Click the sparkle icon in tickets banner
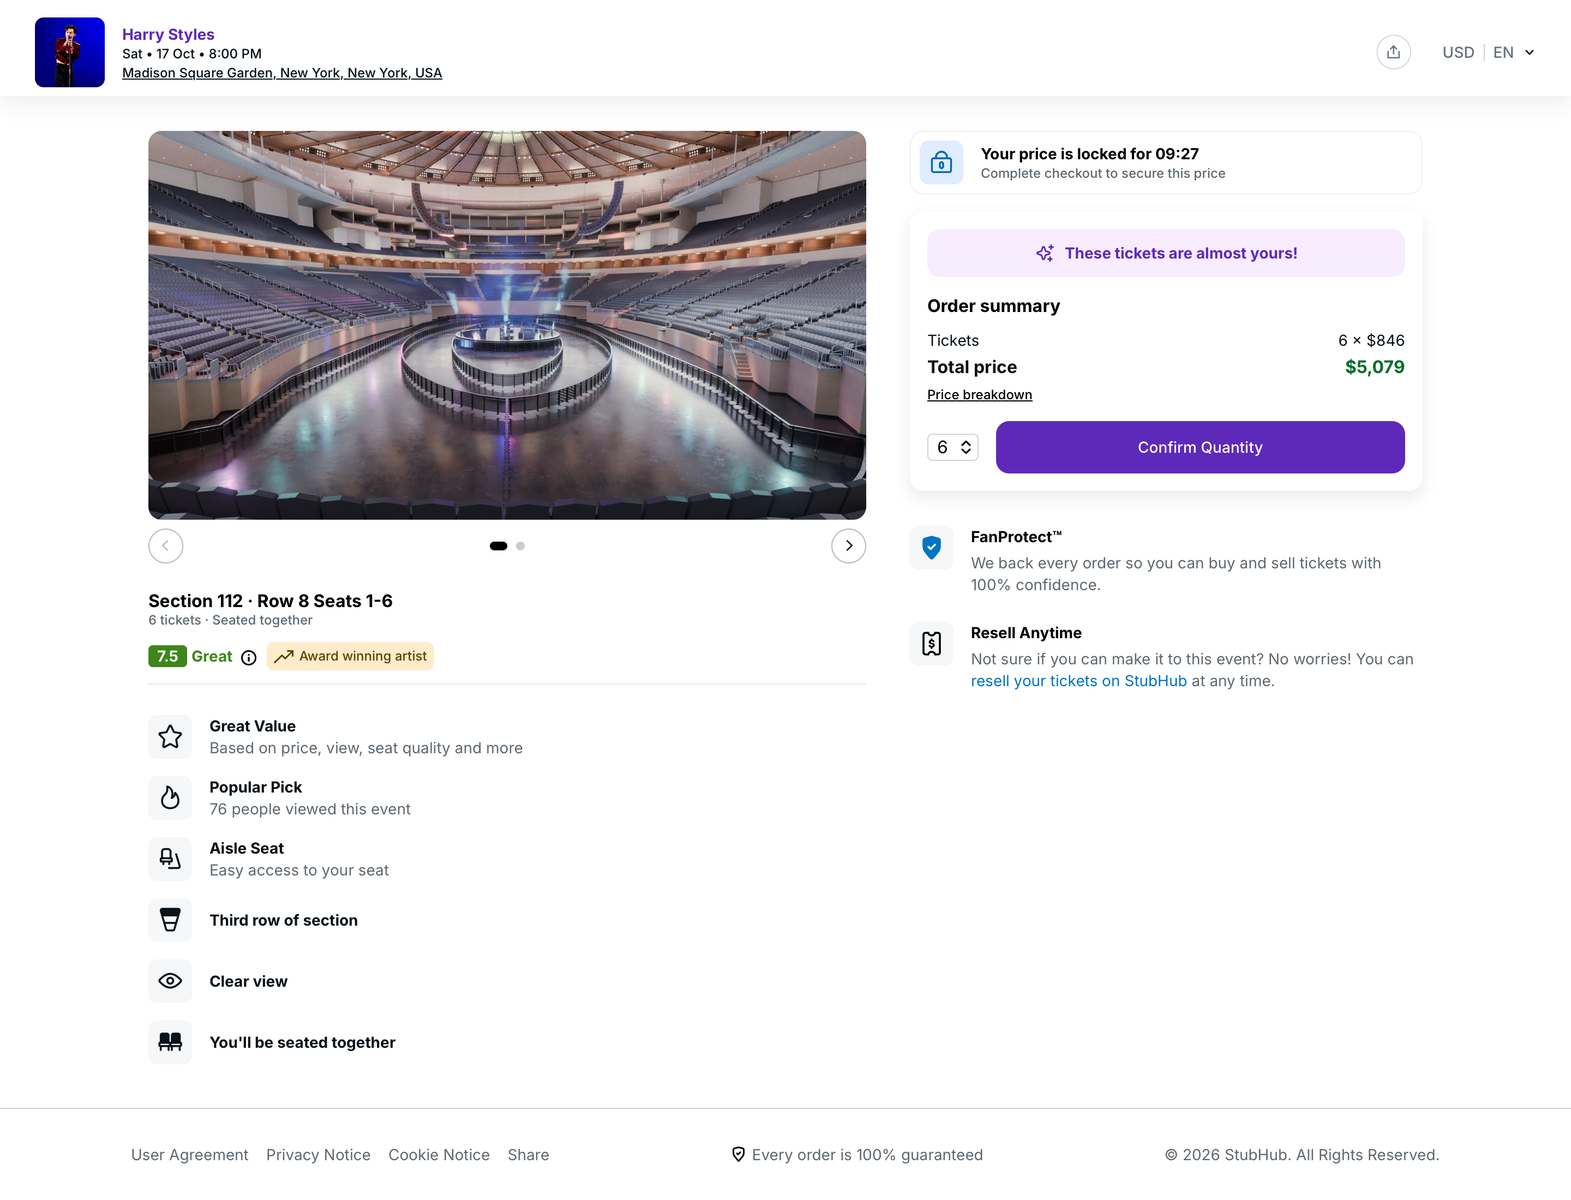Image resolution: width=1571 pixels, height=1200 pixels. 1045,253
